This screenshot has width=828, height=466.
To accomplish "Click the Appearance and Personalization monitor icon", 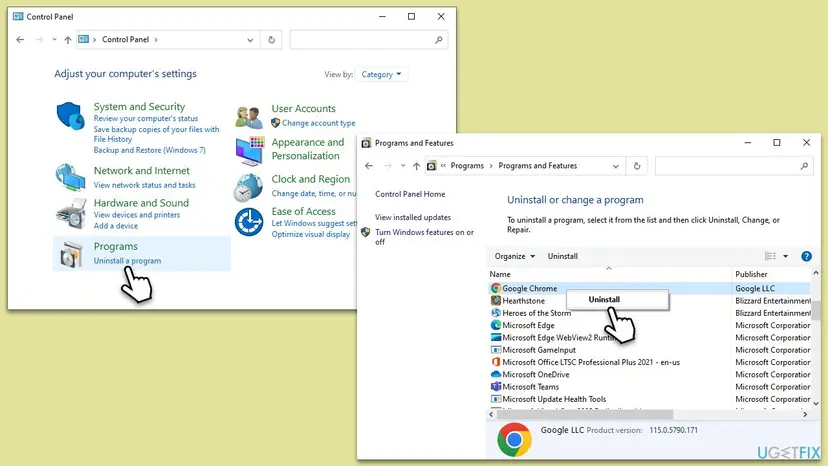I will tap(249, 151).
